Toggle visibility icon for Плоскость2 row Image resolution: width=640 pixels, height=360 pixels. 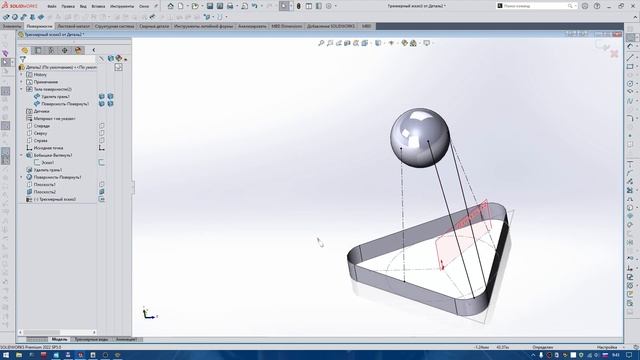coord(102,192)
